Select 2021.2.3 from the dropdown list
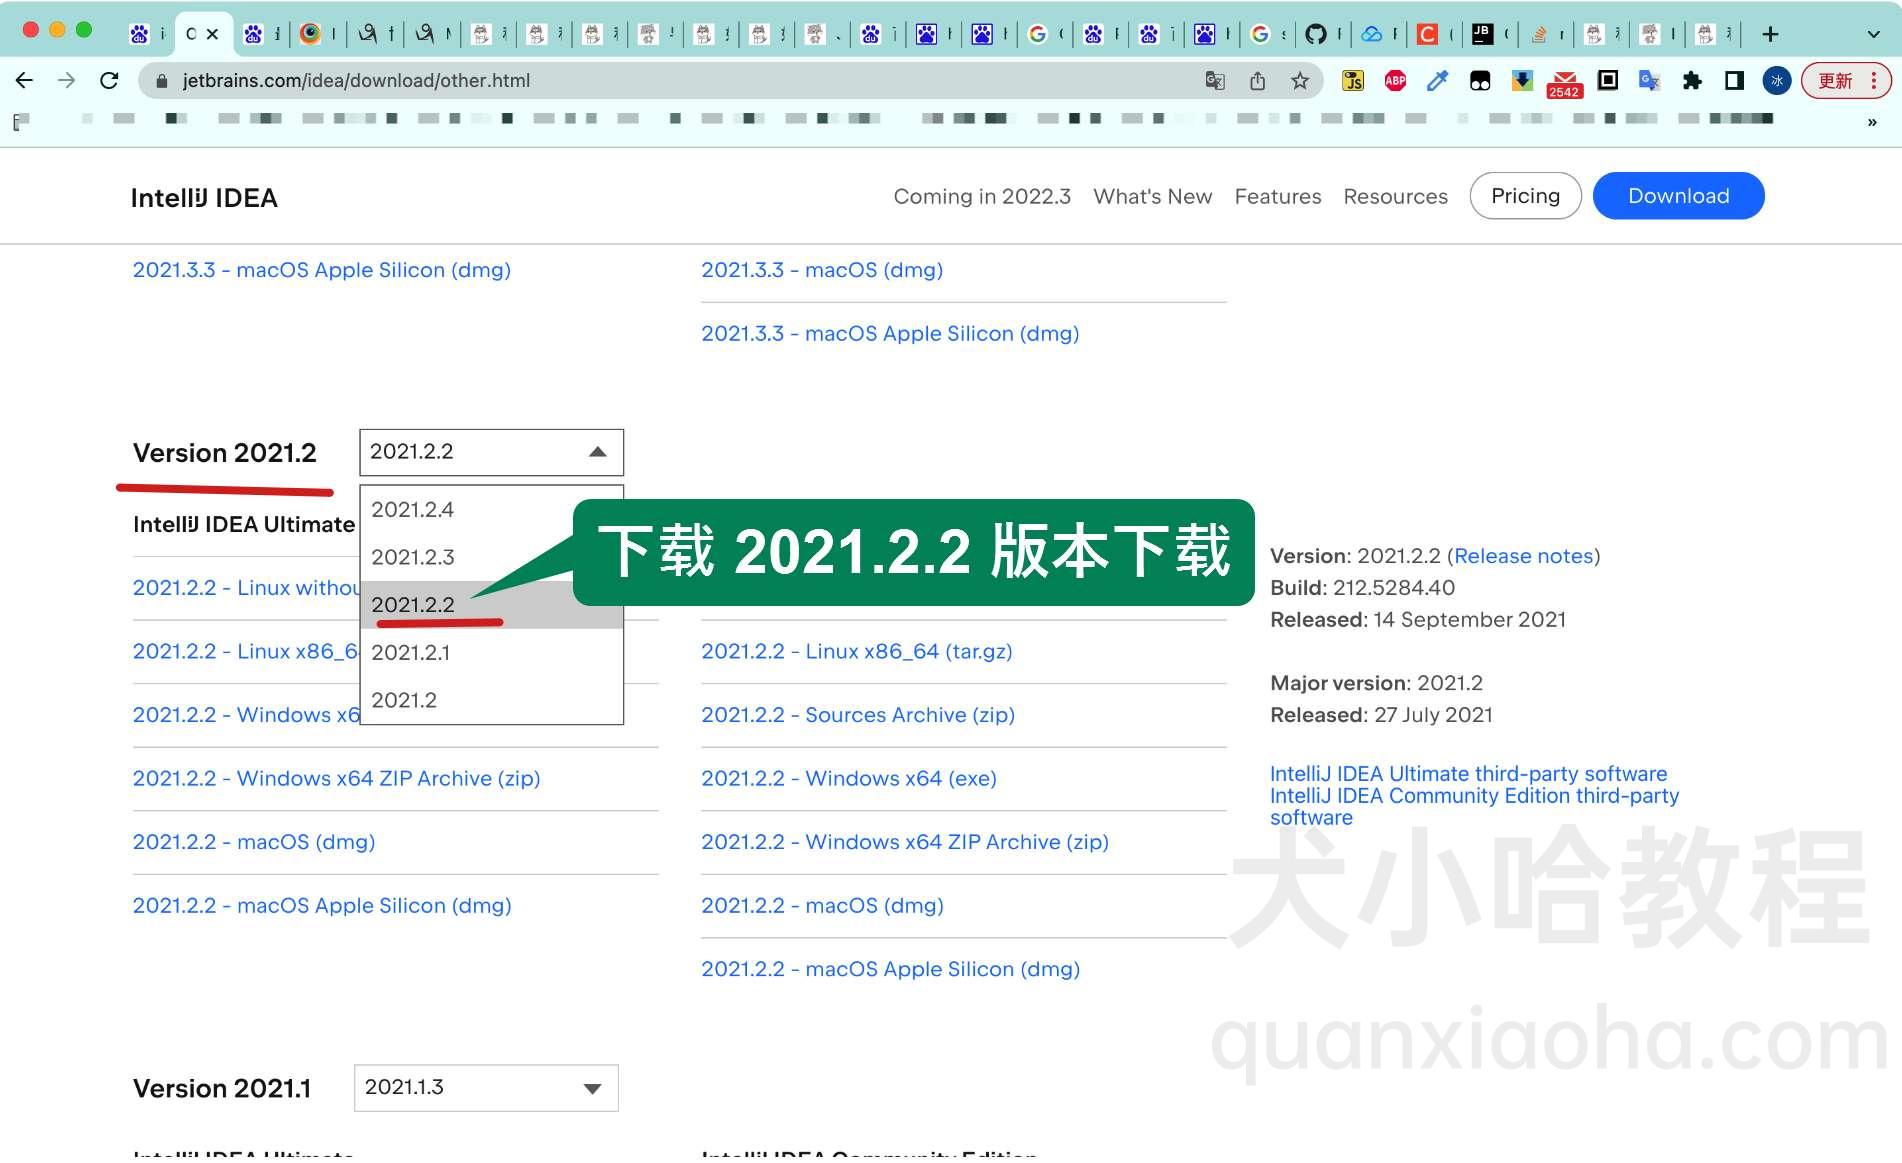The width and height of the screenshot is (1902, 1163). (x=491, y=557)
